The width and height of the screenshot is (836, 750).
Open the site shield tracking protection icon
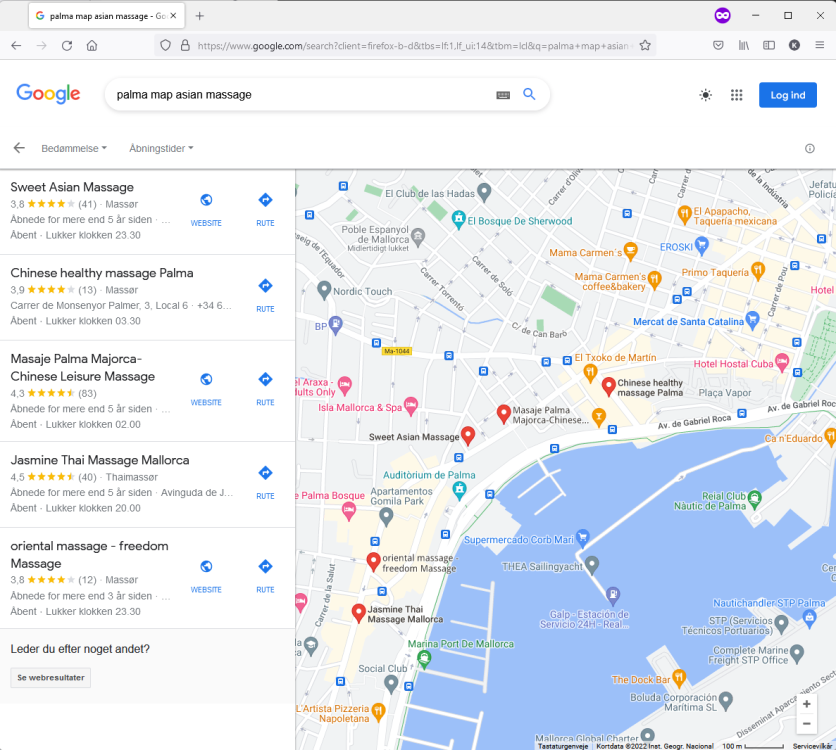tap(165, 46)
